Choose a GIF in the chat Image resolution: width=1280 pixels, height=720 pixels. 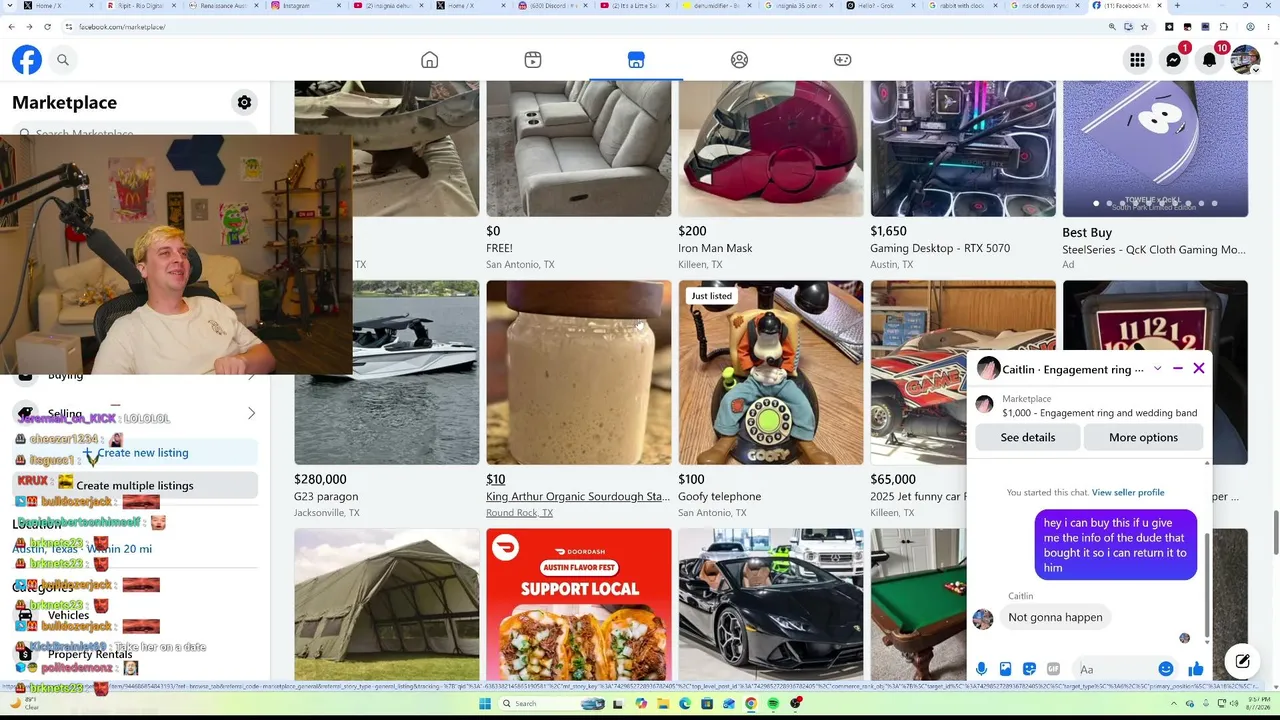[1053, 669]
